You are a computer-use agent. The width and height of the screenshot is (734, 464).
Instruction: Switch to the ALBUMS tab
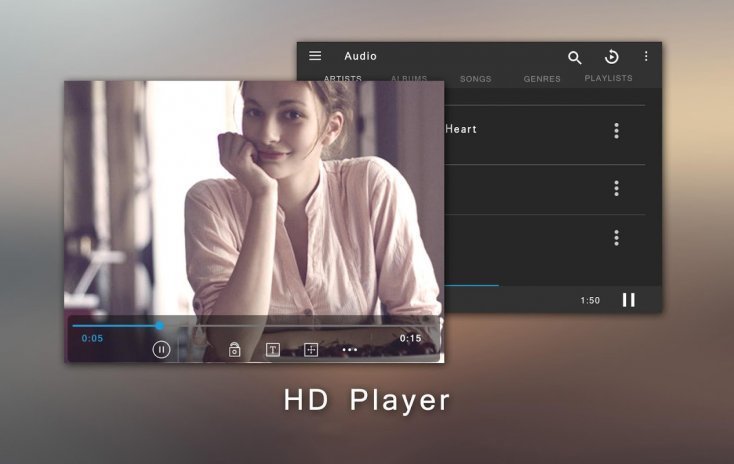[x=409, y=78]
